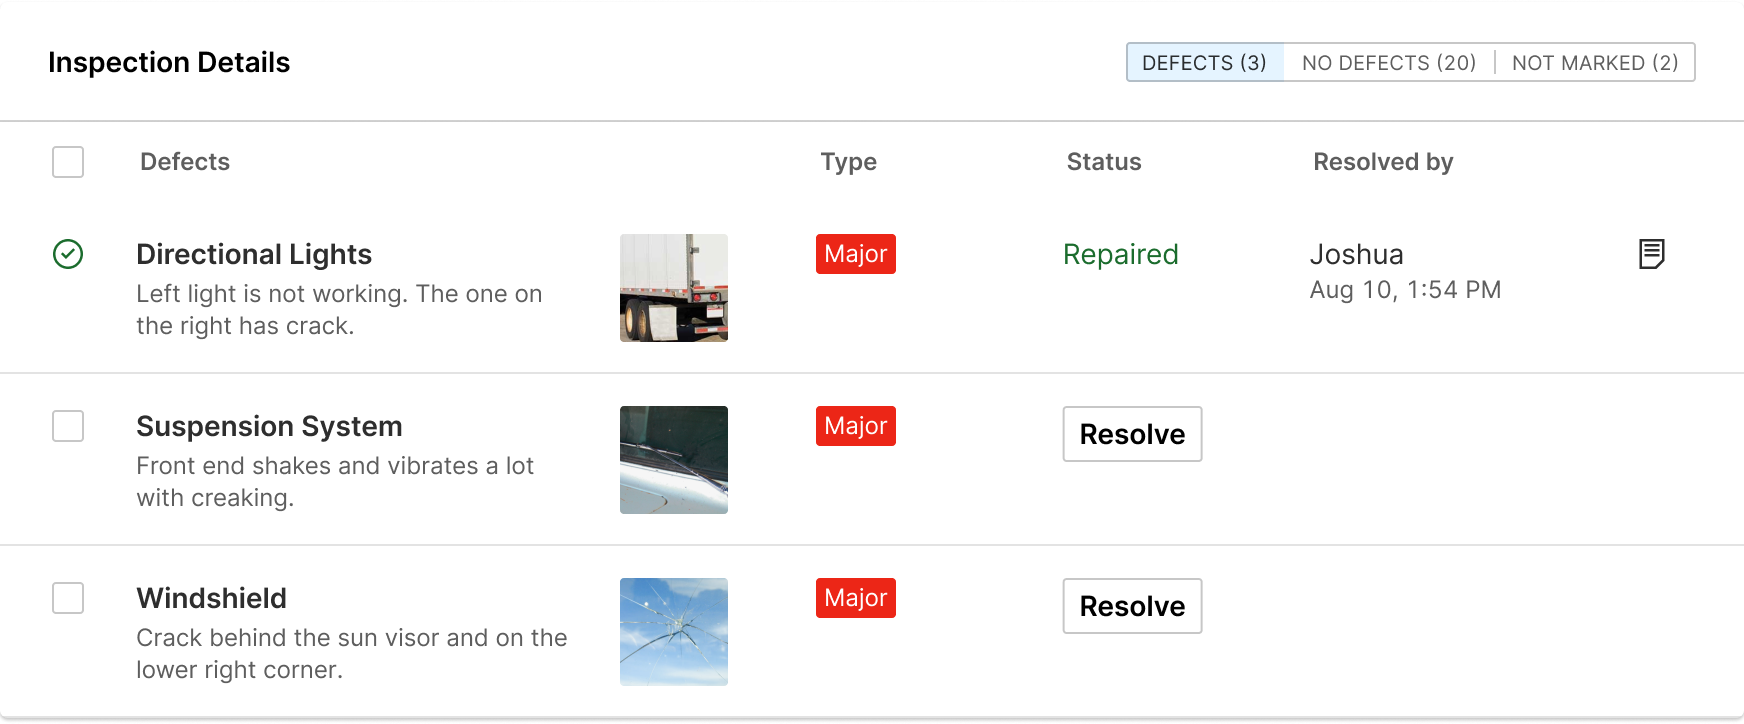Open the cracked Windshield photo
The width and height of the screenshot is (1744, 724).
(x=674, y=632)
